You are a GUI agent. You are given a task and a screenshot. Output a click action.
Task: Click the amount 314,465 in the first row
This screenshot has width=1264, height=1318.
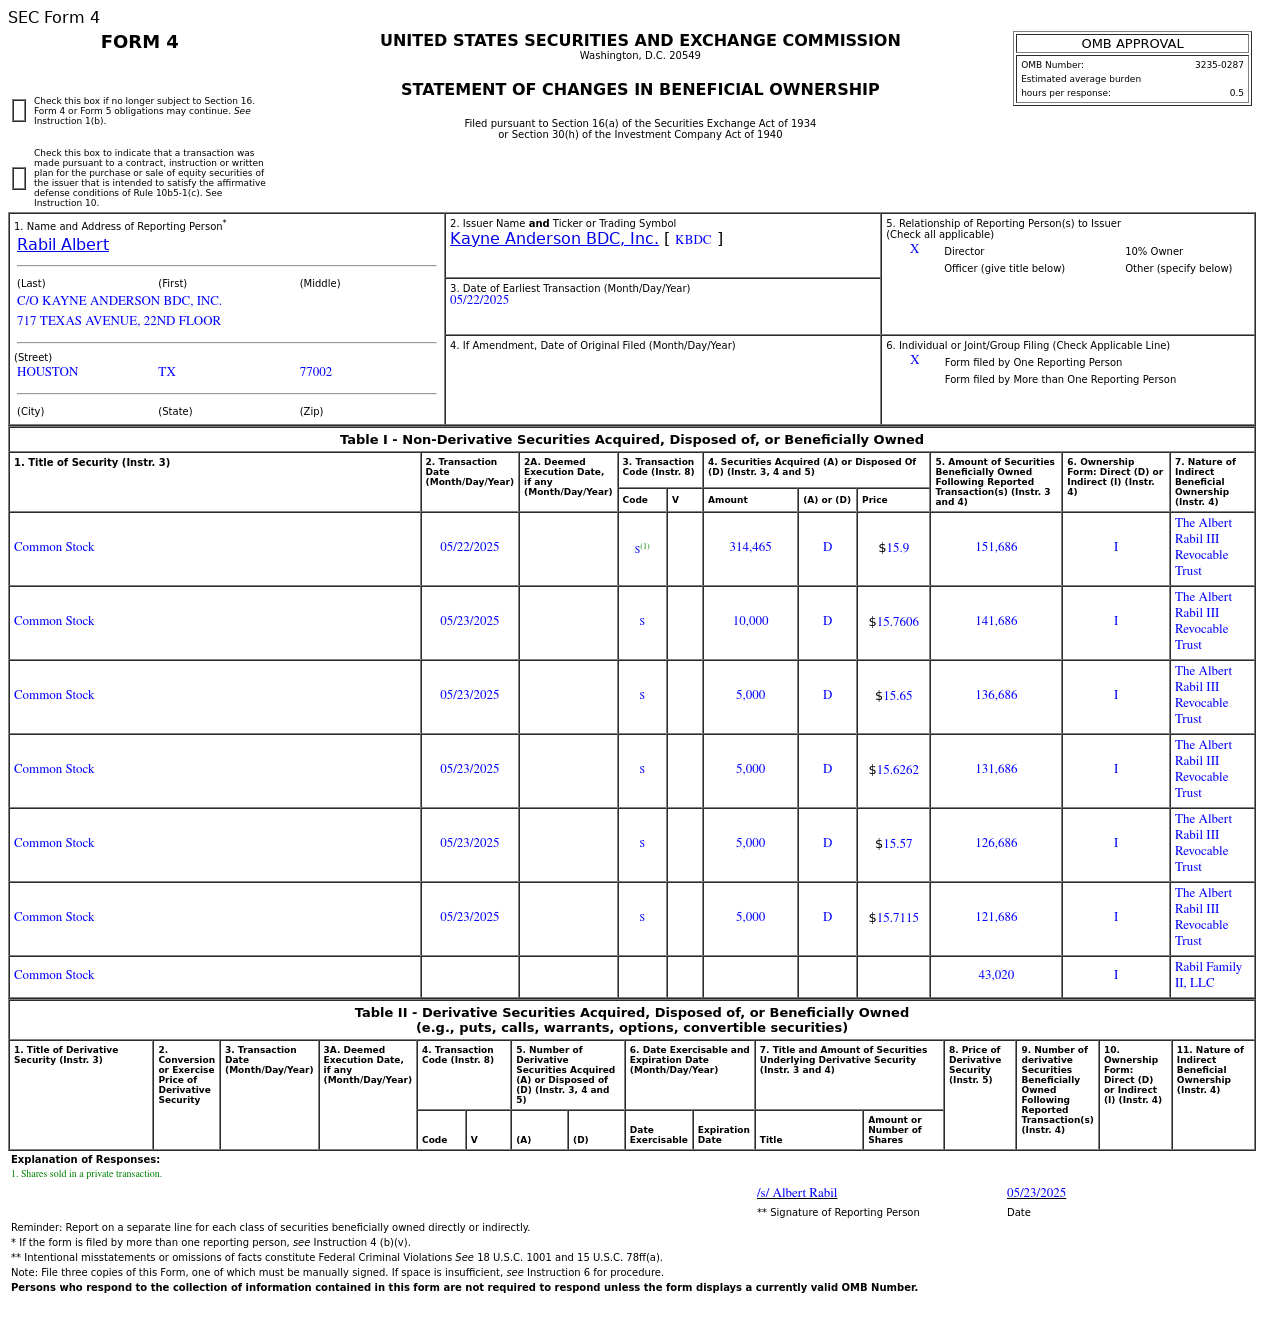point(750,547)
